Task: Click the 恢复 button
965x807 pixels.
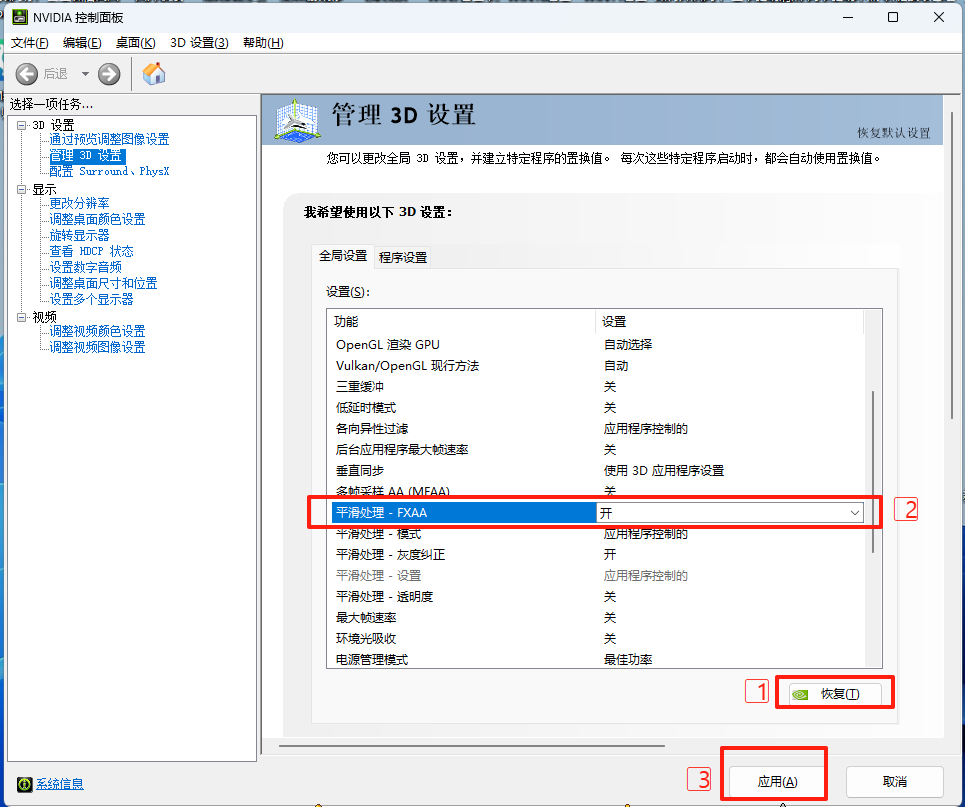Action: (835, 694)
